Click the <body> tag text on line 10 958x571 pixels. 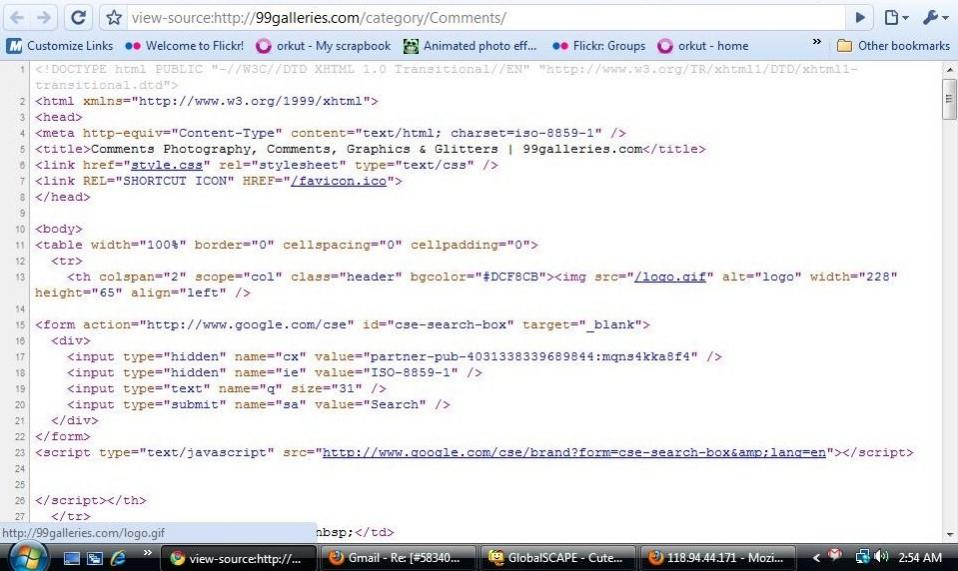point(58,229)
